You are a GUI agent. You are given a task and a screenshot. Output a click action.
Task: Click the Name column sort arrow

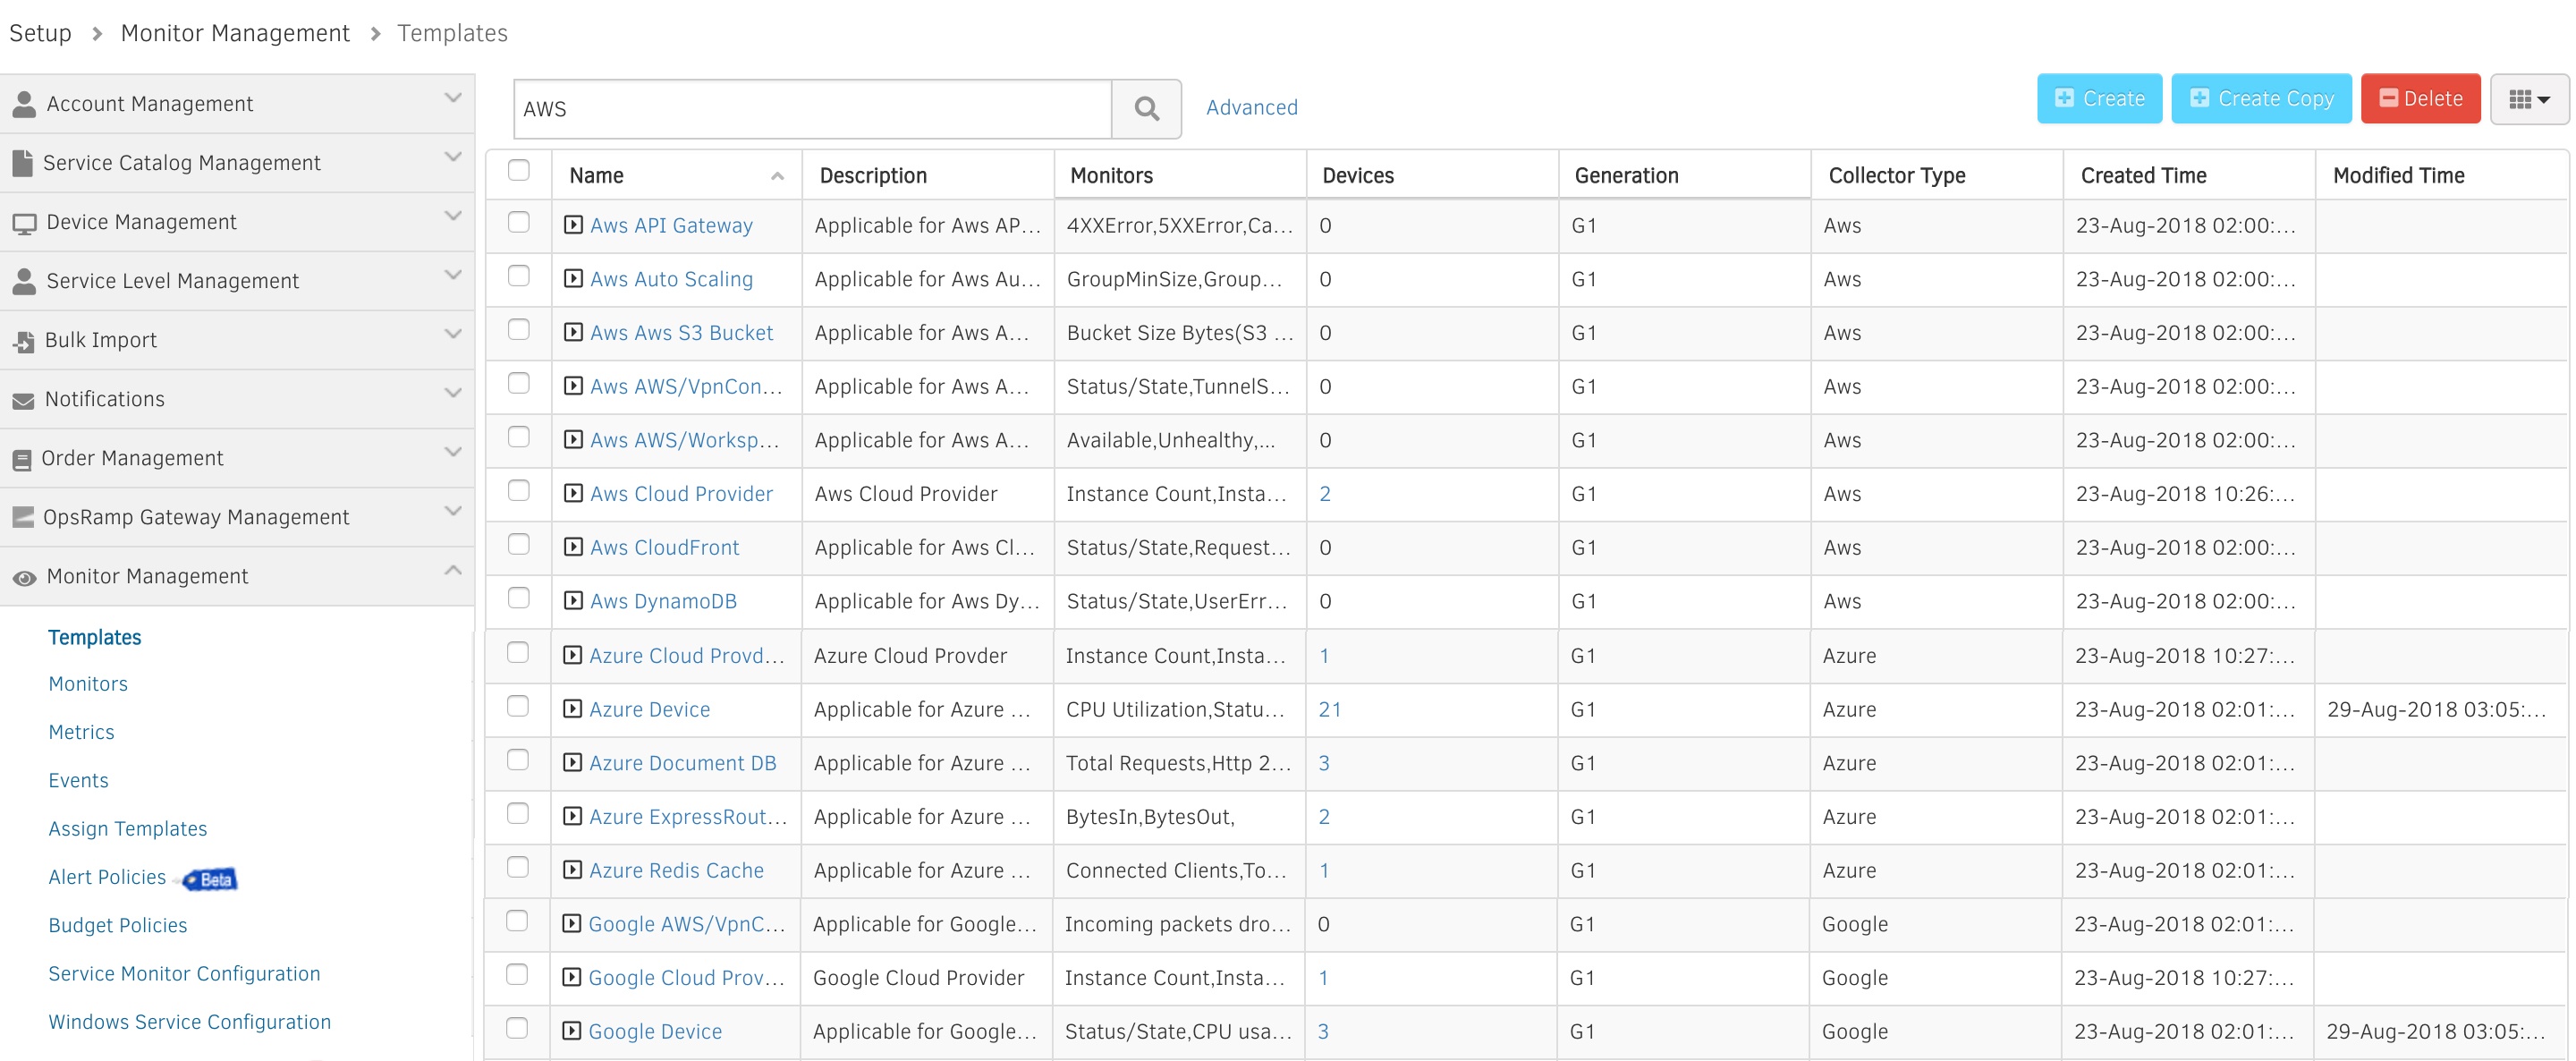pyautogui.click(x=777, y=176)
